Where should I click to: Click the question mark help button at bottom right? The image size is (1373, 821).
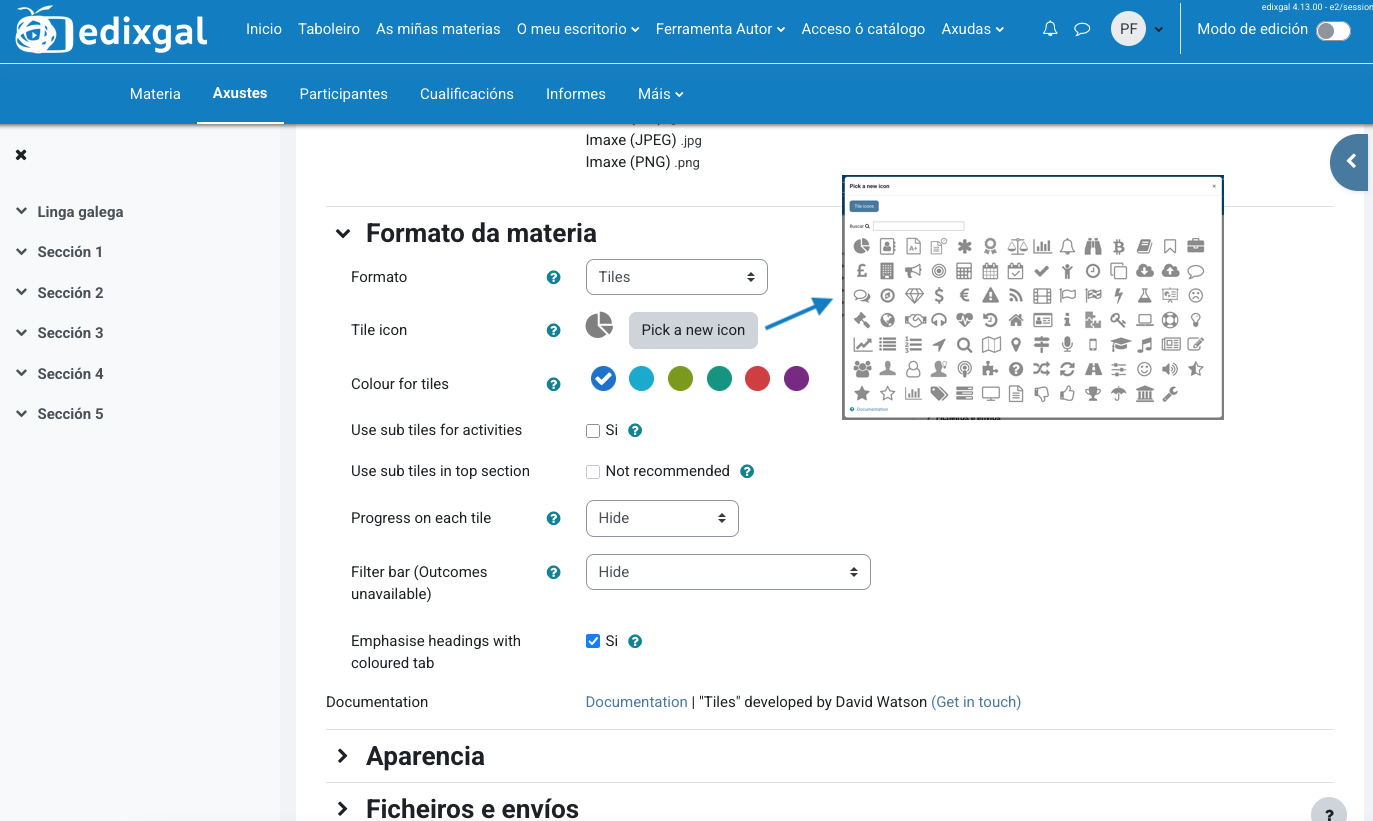[x=1328, y=812]
